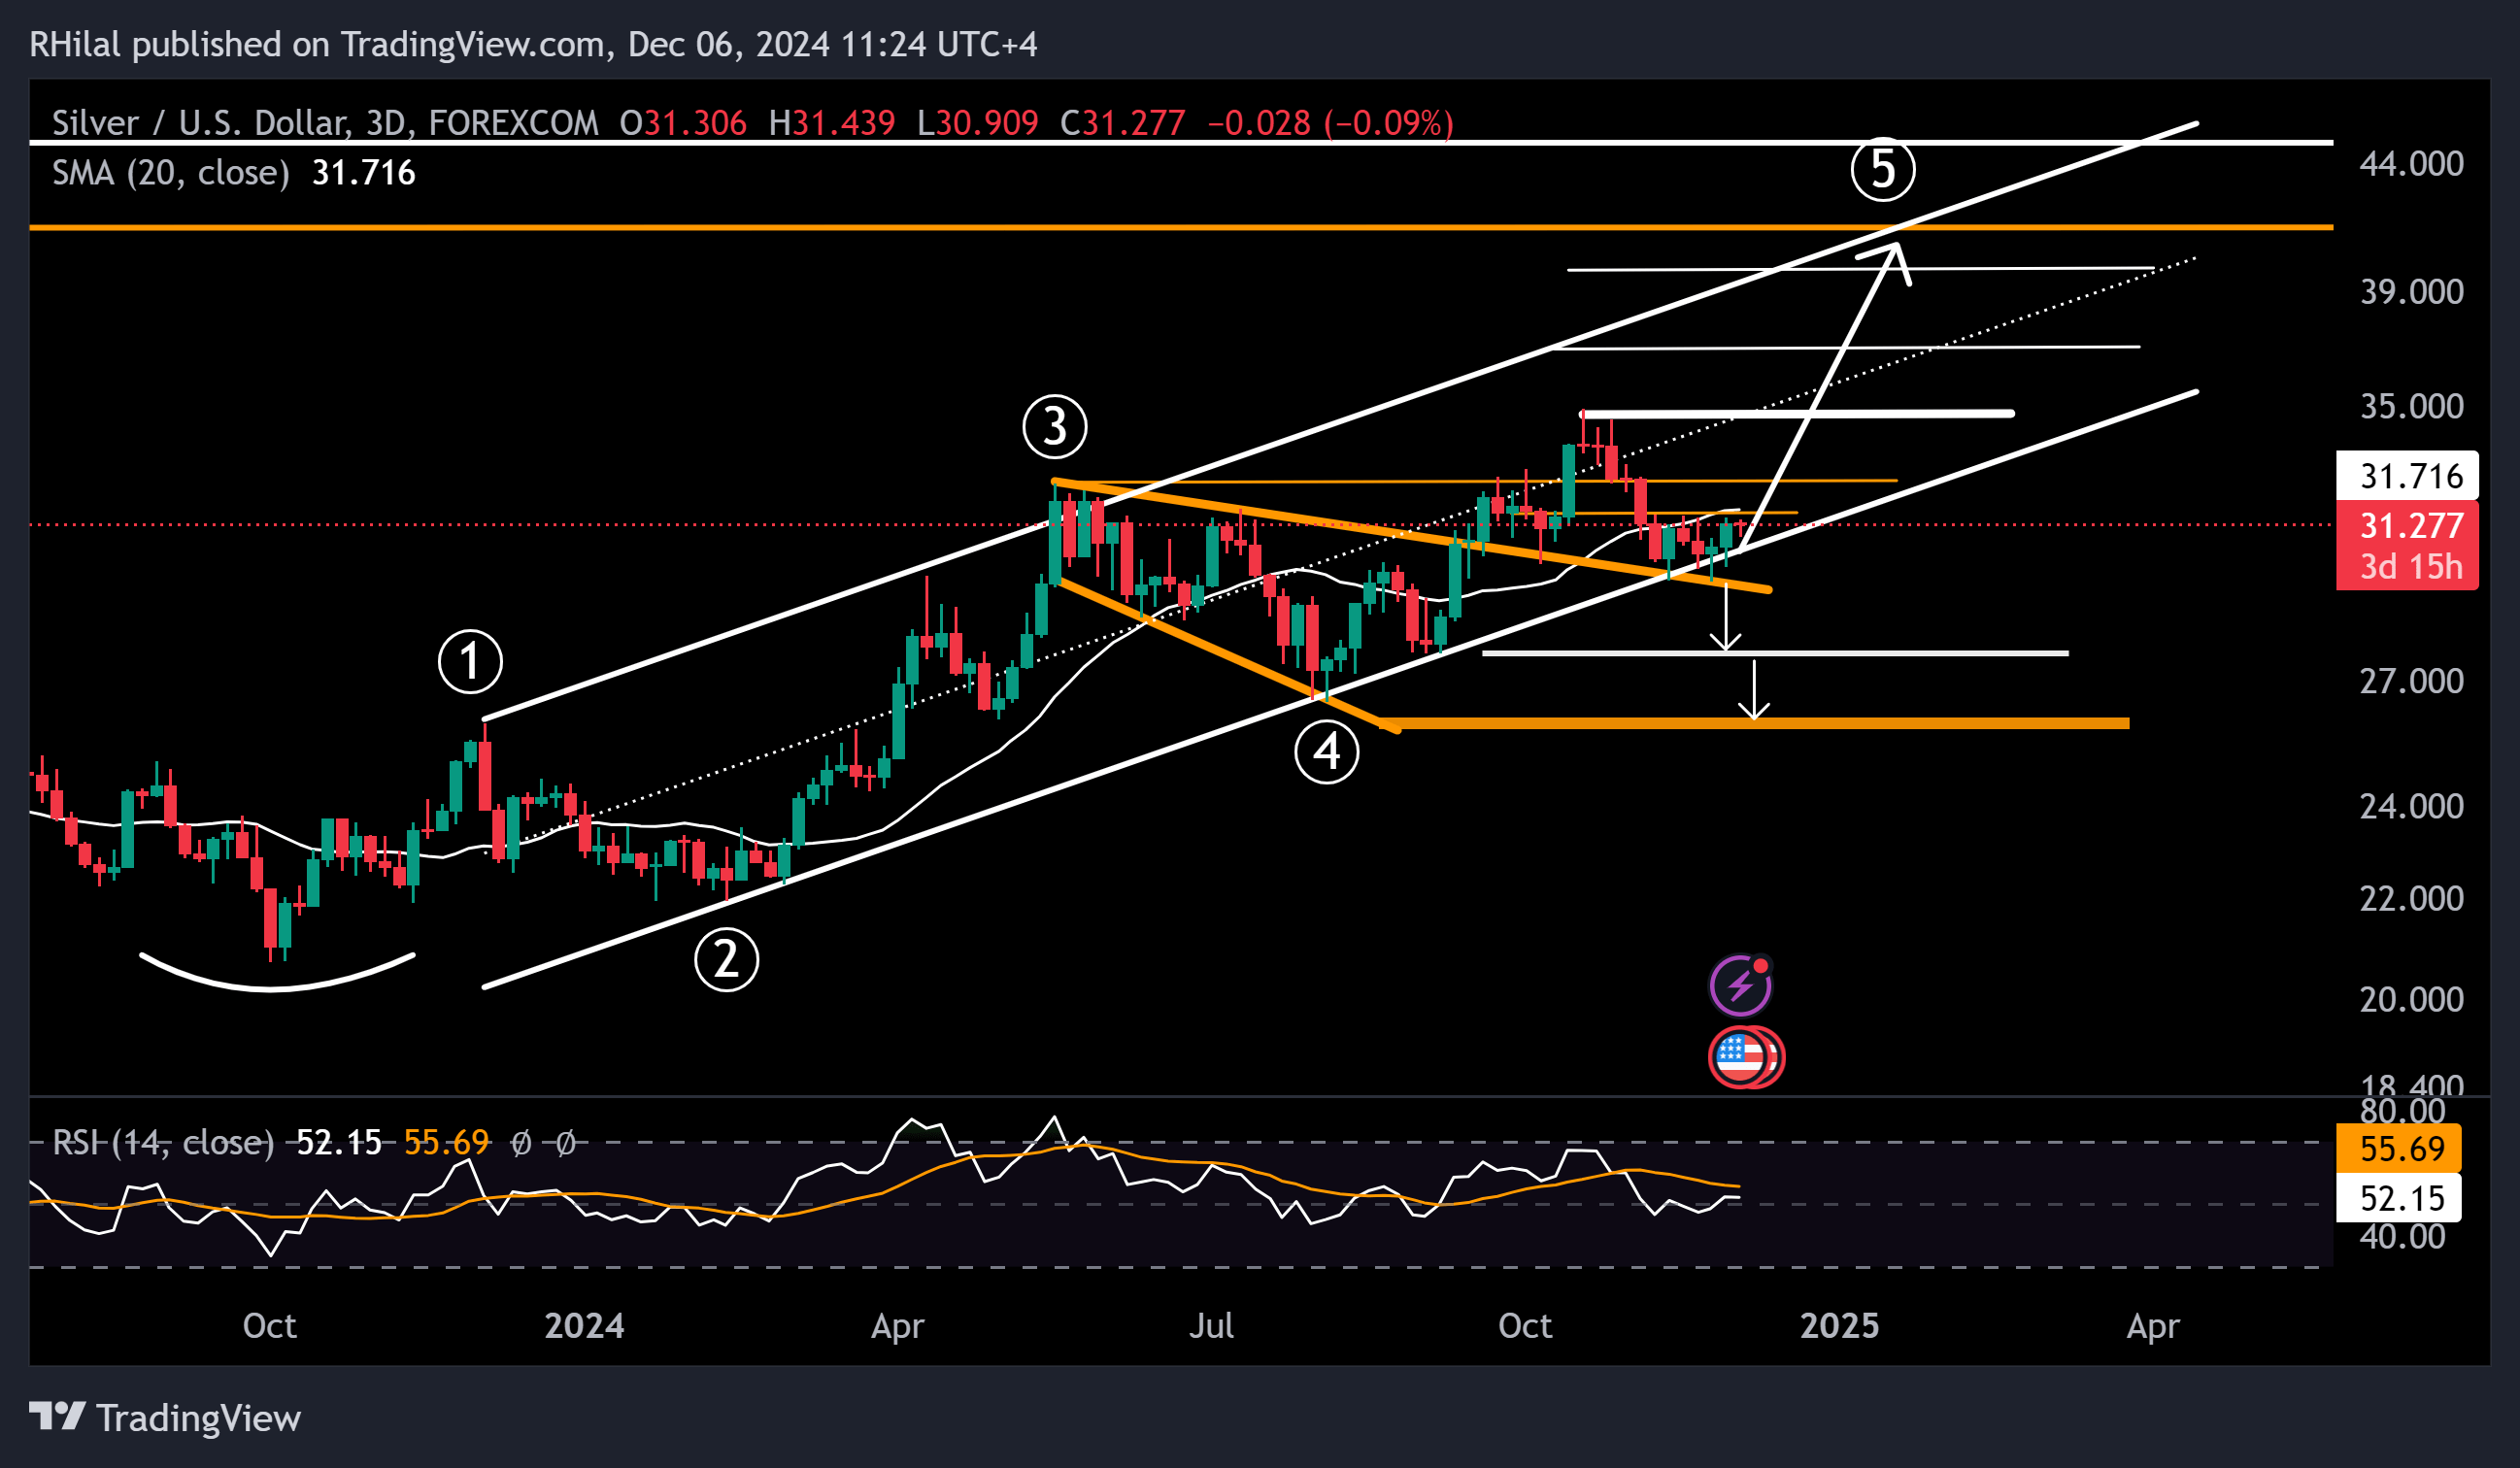Click the RSI (14, close) indicator label

pyautogui.click(x=163, y=1142)
